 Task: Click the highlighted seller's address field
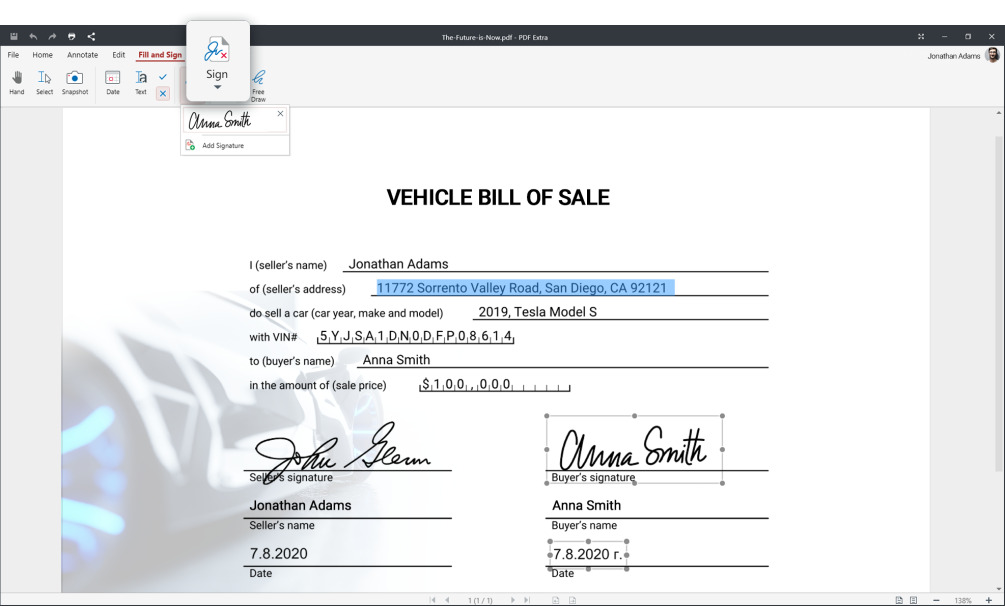[x=525, y=288]
